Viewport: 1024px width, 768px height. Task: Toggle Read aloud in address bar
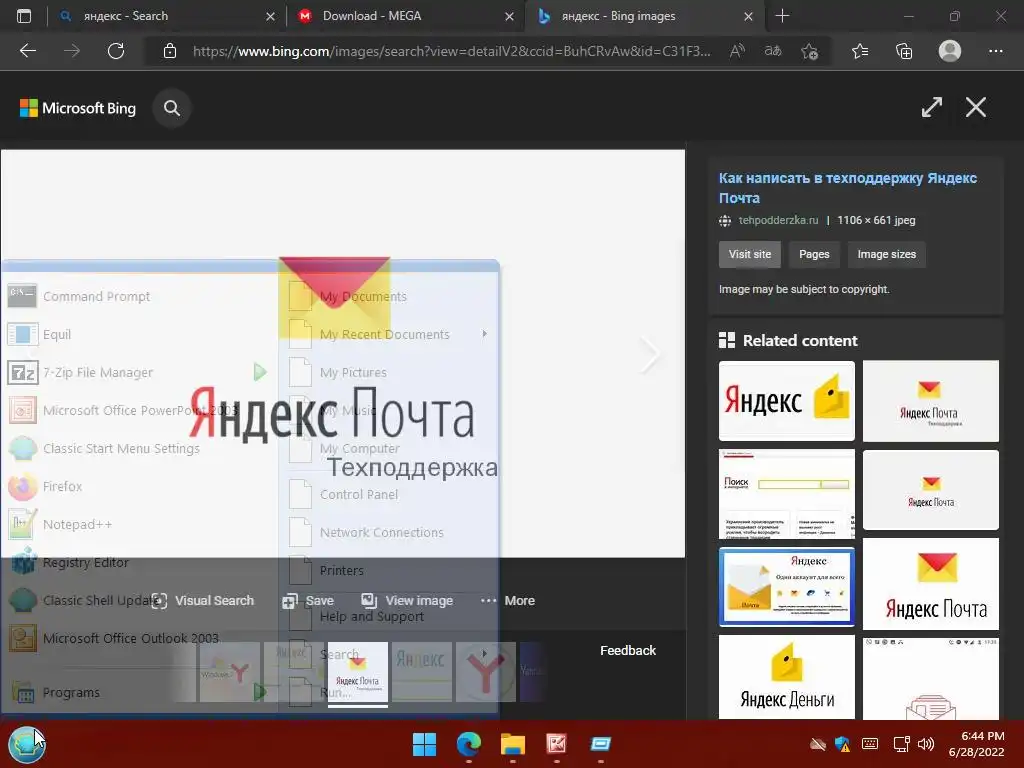[x=737, y=51]
